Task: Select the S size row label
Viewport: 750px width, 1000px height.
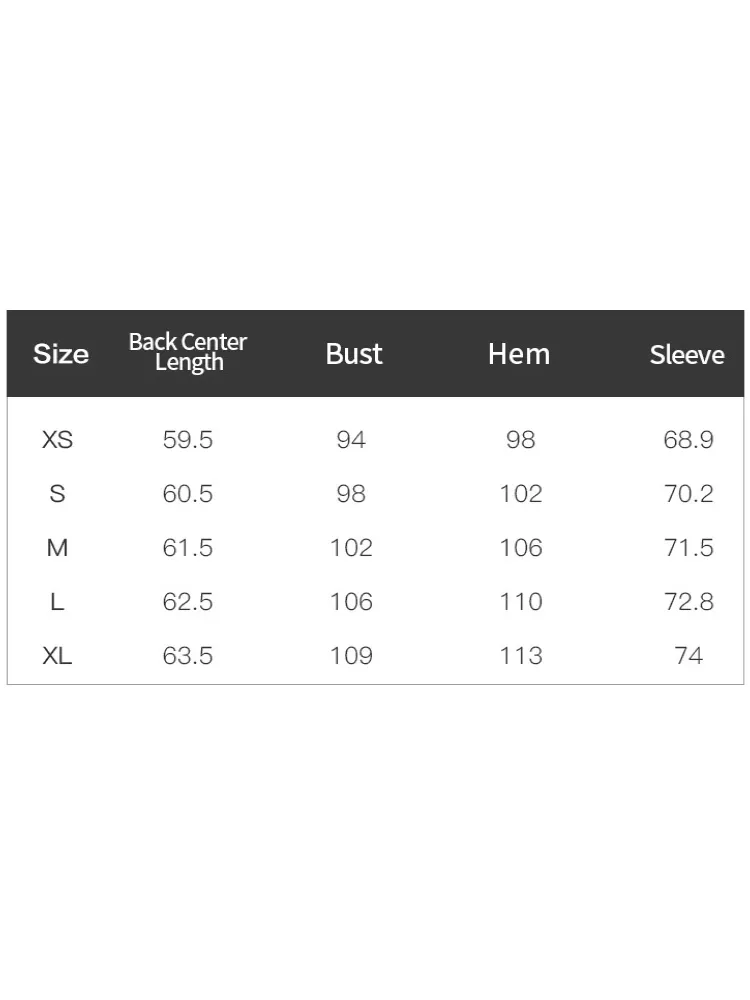Action: pos(57,494)
